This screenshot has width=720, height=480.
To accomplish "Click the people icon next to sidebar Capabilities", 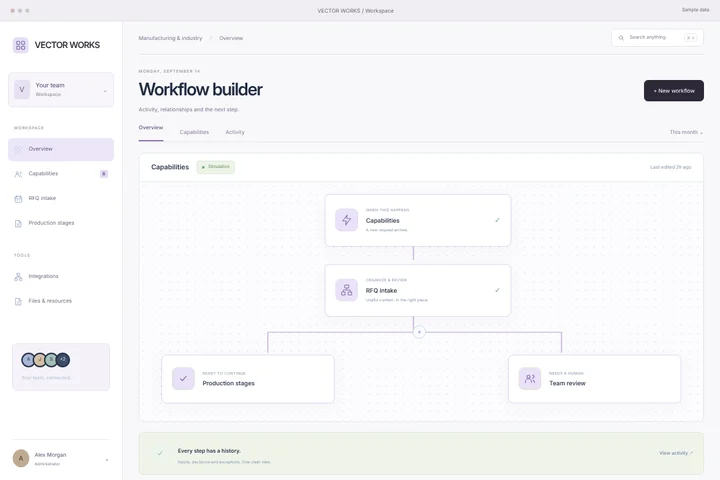I will [x=18, y=174].
